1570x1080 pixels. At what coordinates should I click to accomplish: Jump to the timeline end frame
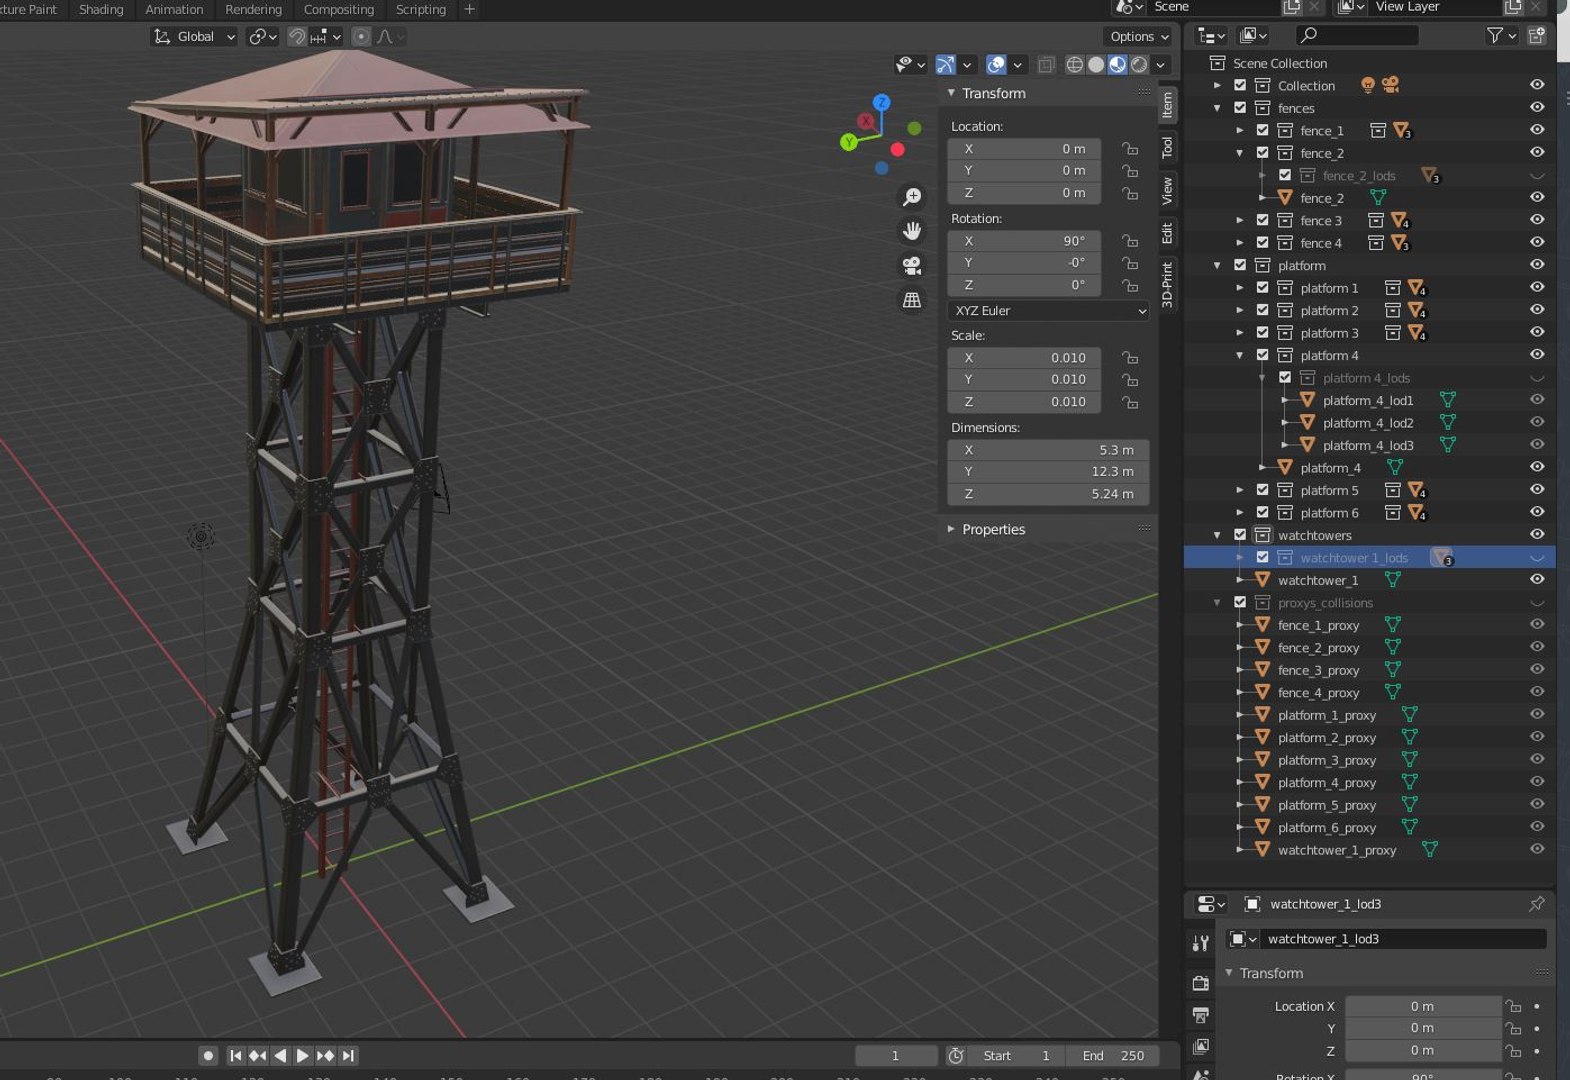pos(348,1055)
